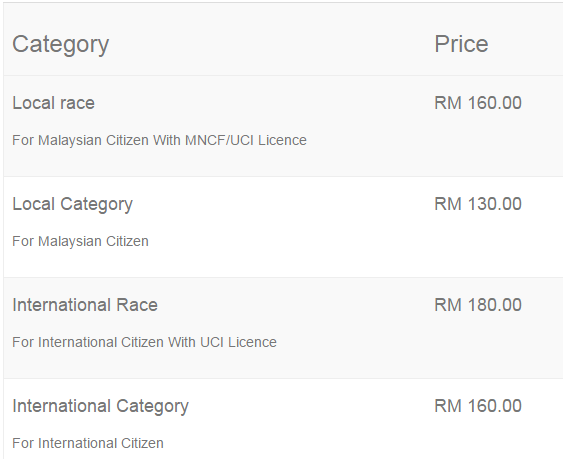Select the International Race row title
The width and height of the screenshot is (563, 459).
click(85, 305)
